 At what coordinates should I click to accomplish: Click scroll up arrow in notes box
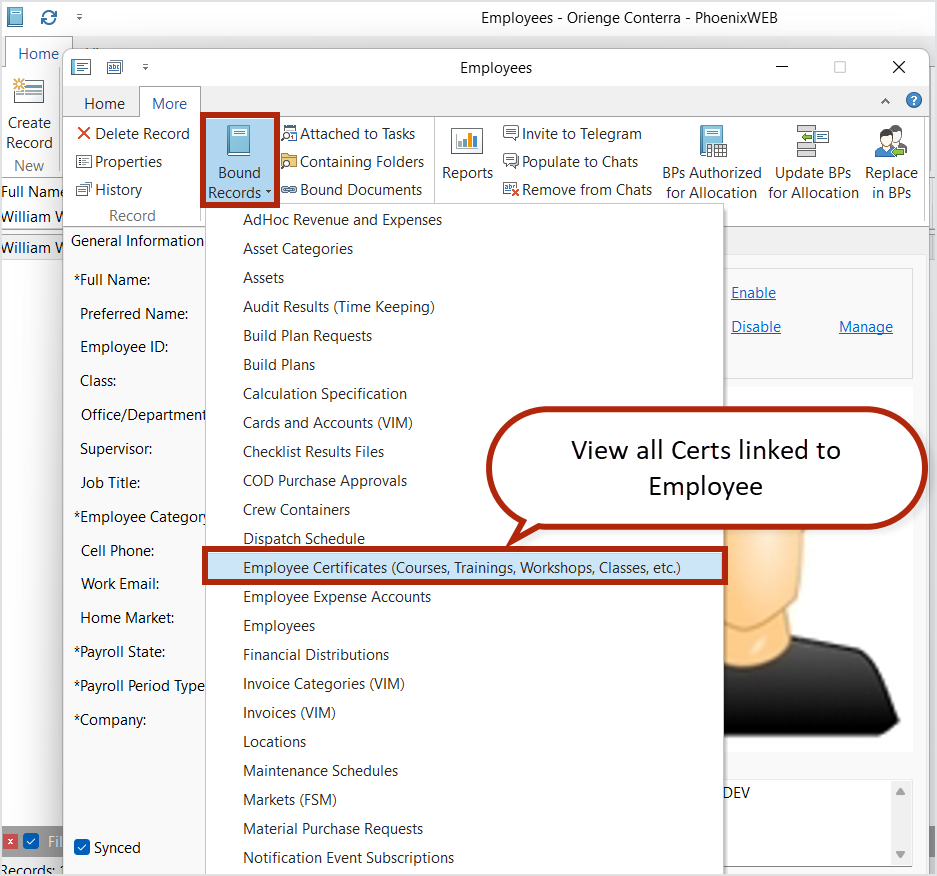[x=900, y=791]
